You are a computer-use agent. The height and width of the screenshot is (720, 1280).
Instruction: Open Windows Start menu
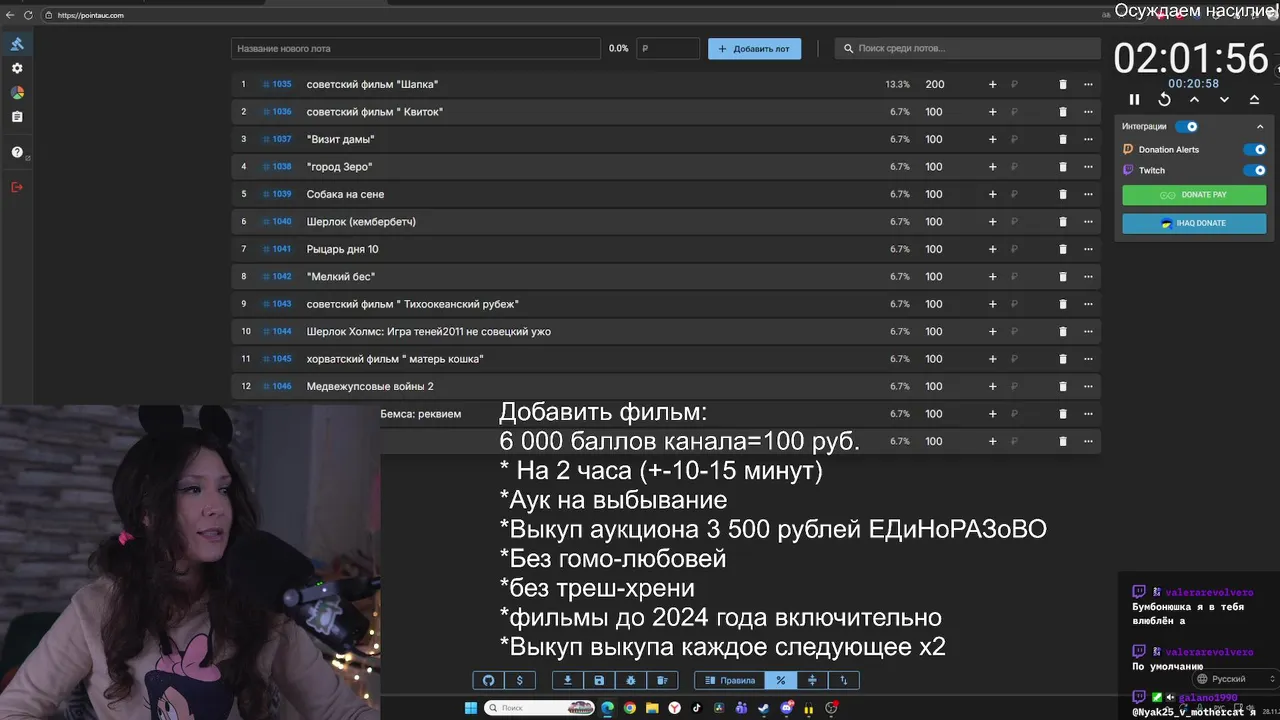click(471, 708)
